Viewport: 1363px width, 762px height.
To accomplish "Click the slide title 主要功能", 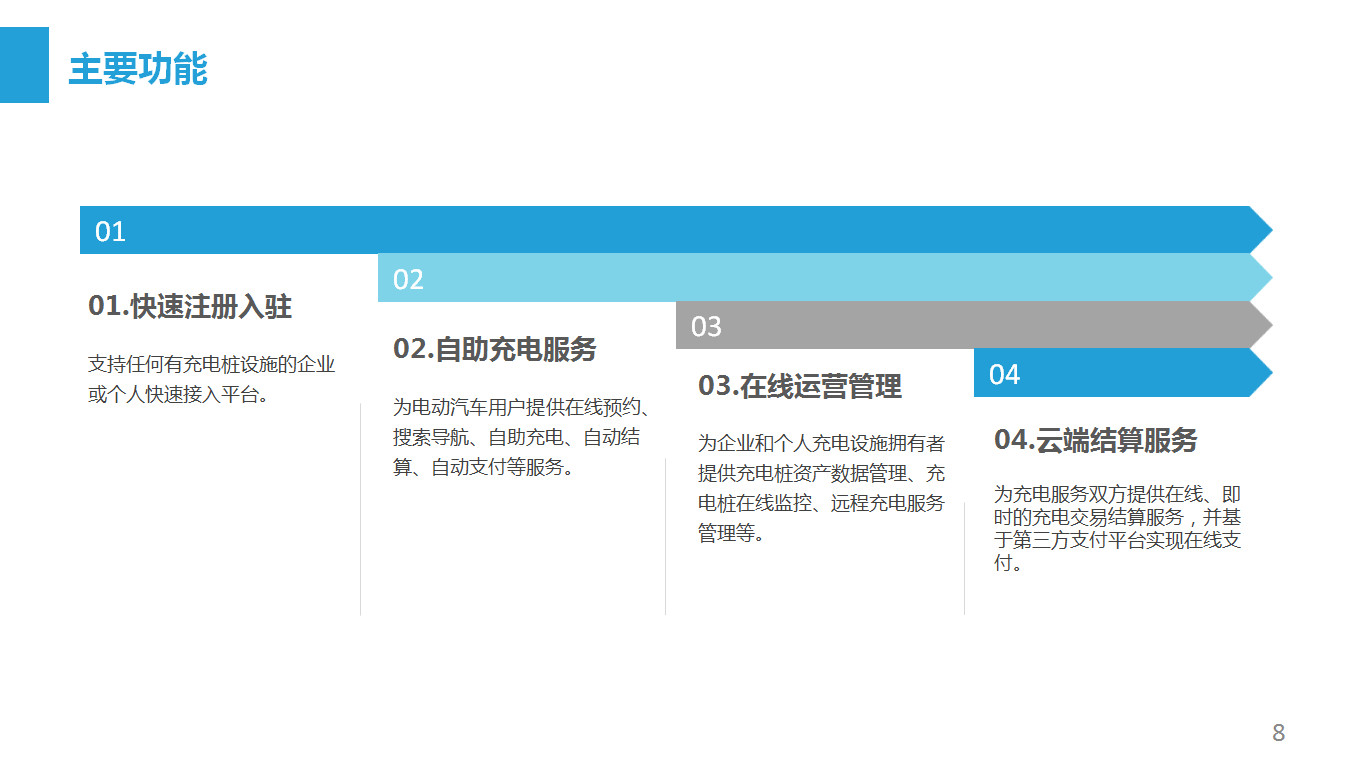I will pos(137,70).
